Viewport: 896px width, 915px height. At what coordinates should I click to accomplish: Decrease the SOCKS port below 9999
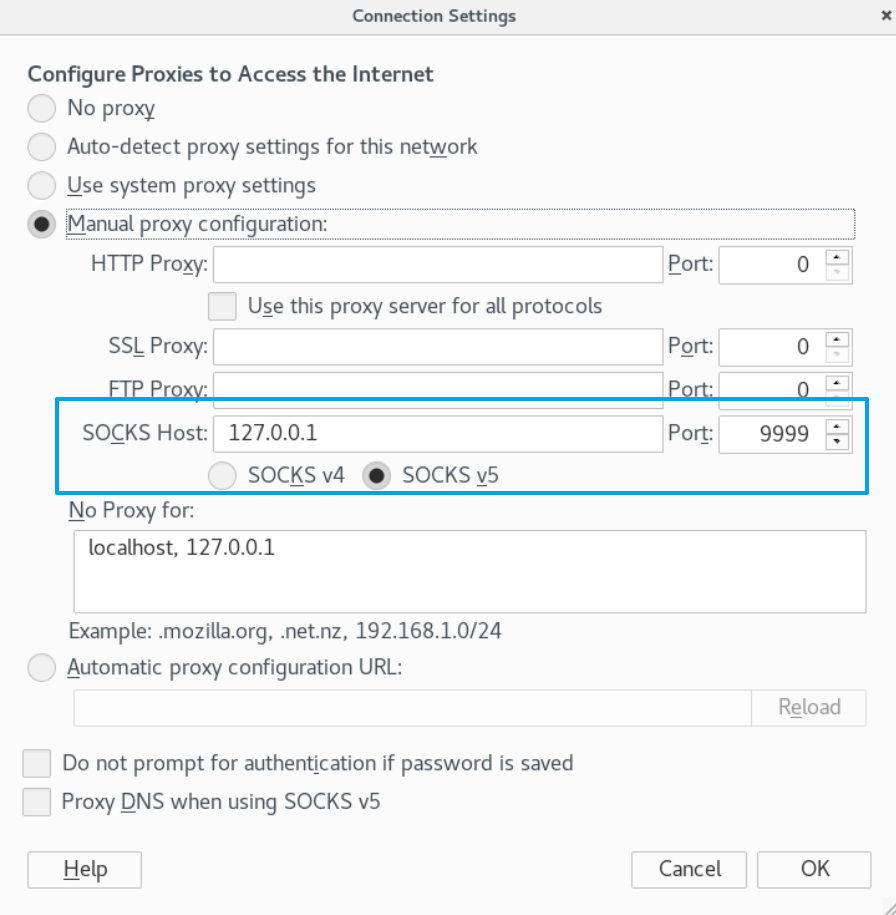837,442
